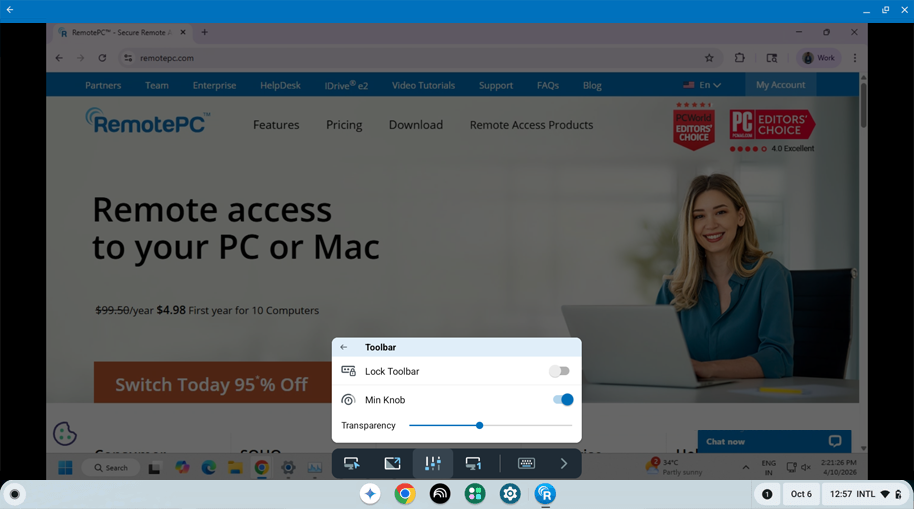Click the remote weather widget 34°C
914x509 pixels.
[674, 467]
